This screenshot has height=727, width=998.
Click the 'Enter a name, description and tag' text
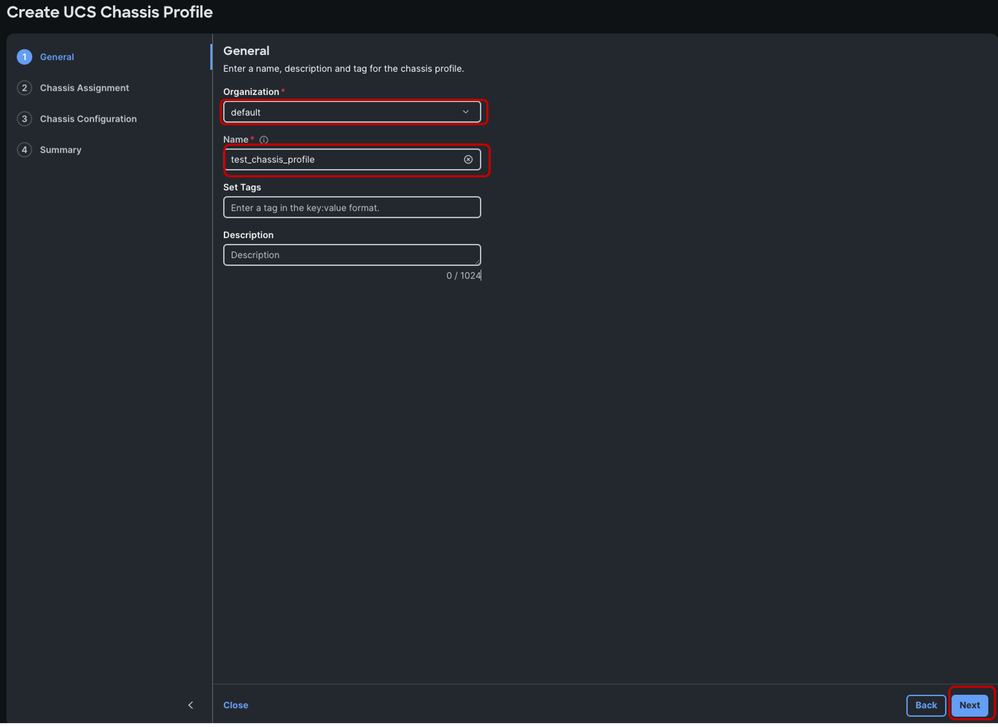pyautogui.click(x=344, y=69)
